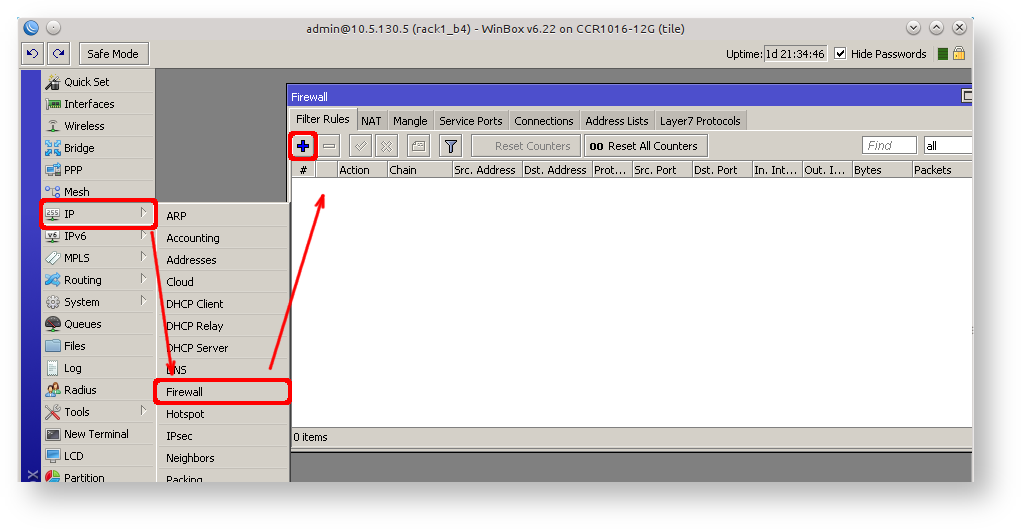The height and width of the screenshot is (530, 1022).
Task: Sort by the Chain column header
Action: coord(418,170)
